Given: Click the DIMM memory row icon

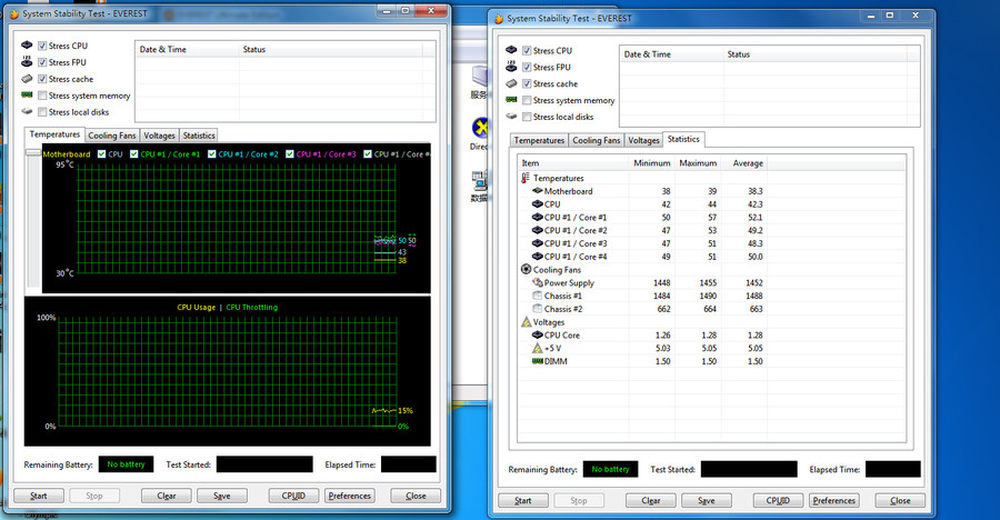Looking at the screenshot, I should click(x=537, y=361).
